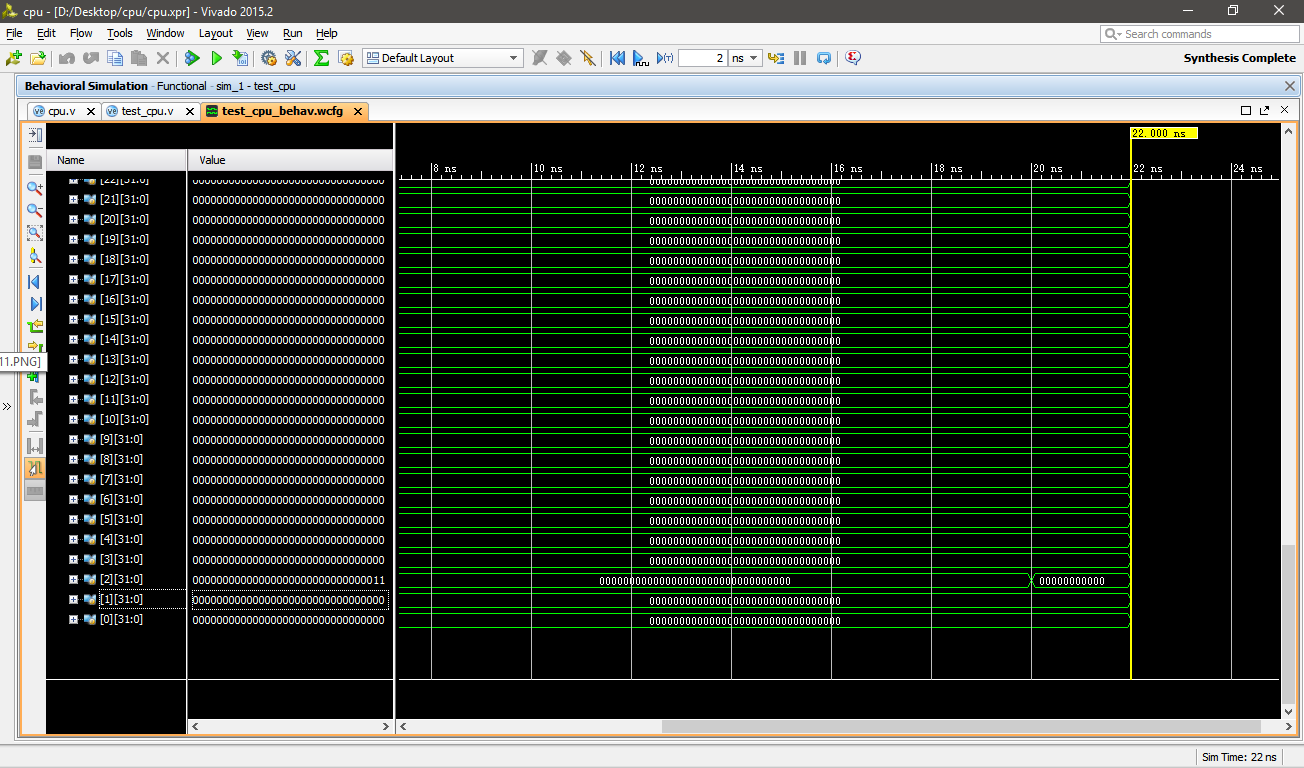Close the test_cpu_behav.wcfg tab
The height and width of the screenshot is (768, 1304).
(357, 111)
